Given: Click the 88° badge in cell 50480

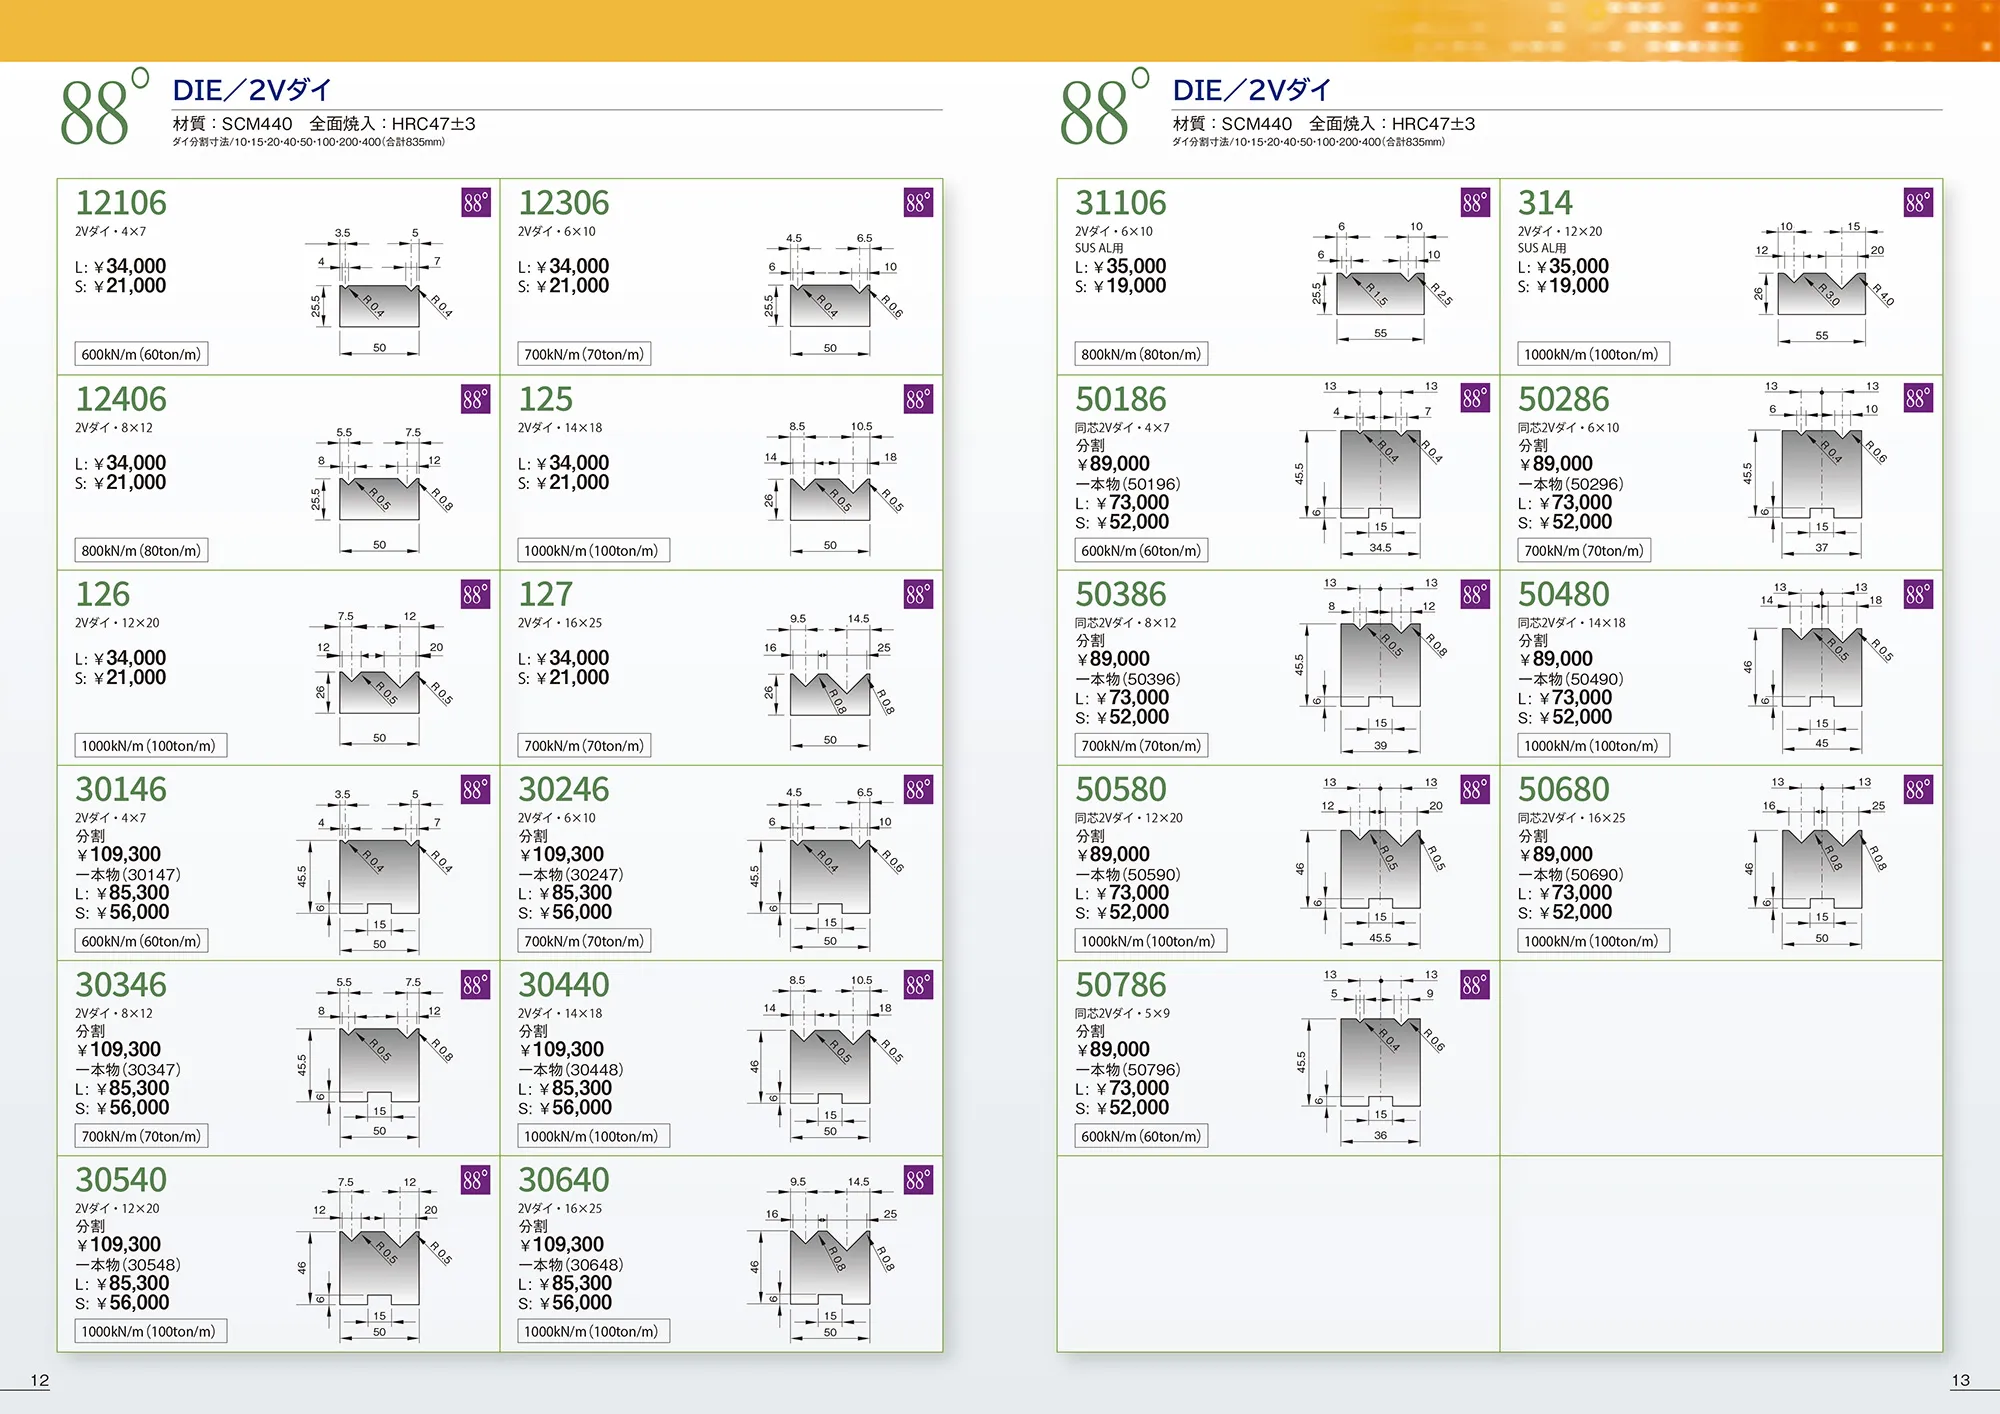Looking at the screenshot, I should pos(1918,595).
